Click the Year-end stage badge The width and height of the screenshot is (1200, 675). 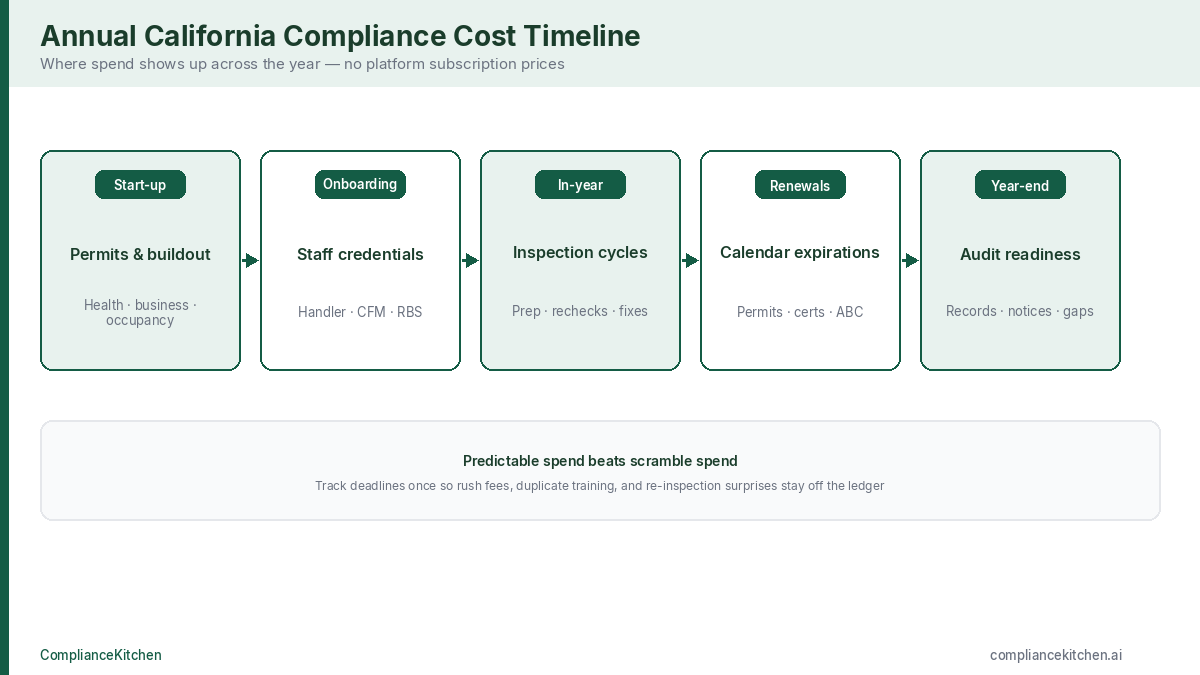click(x=1020, y=185)
